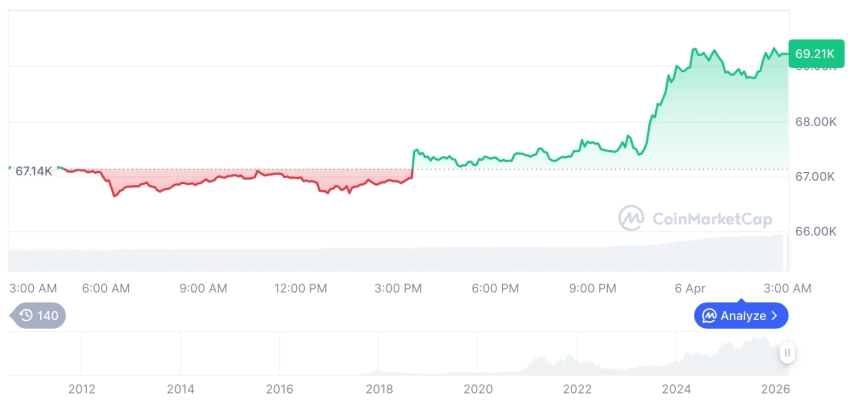Select 2020 on the overview timeline

pos(478,389)
